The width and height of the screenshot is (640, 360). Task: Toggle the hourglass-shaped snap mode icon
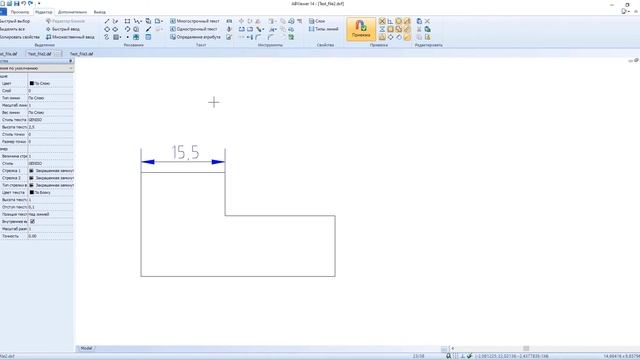coord(382,29)
